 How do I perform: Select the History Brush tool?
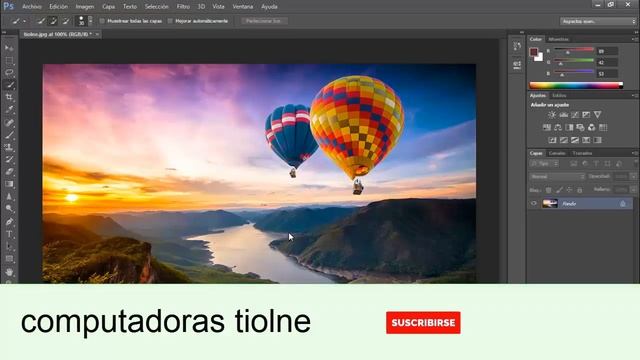(9, 159)
